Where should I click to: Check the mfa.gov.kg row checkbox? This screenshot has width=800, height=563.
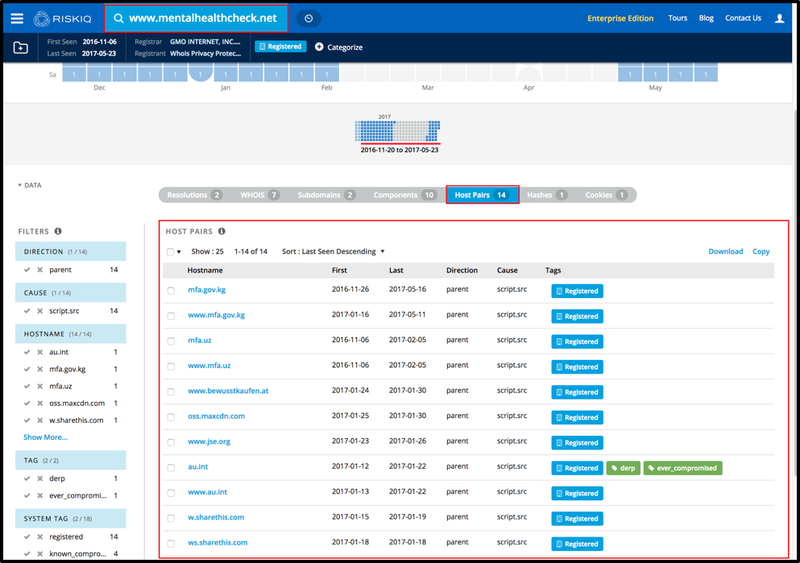[171, 290]
